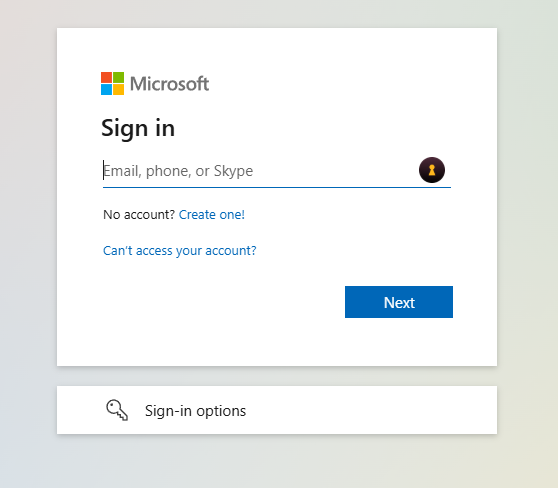Click the key icon beside Sign-in options

click(117, 410)
